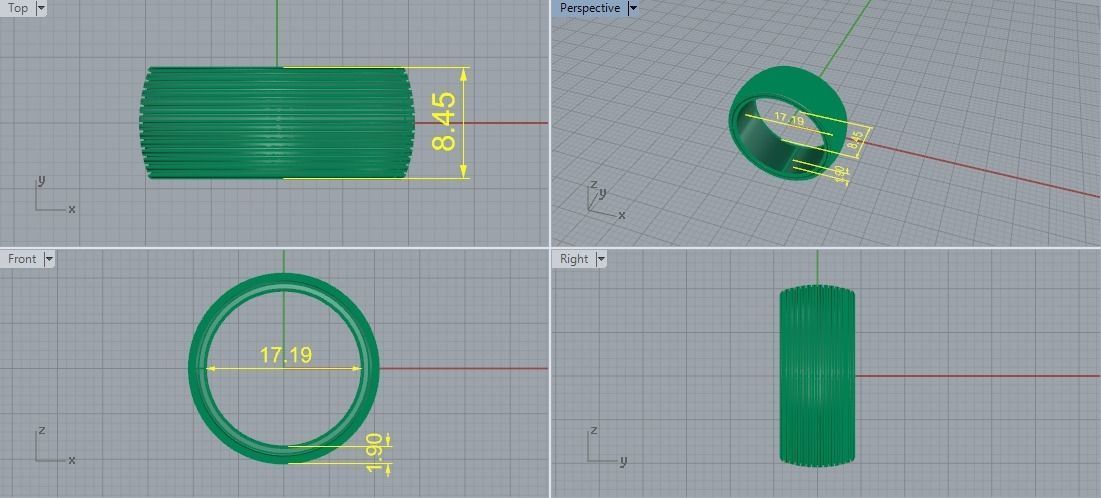The image size is (1101, 498).
Task: Click the xyz axis icon in Perspective
Action: click(605, 199)
